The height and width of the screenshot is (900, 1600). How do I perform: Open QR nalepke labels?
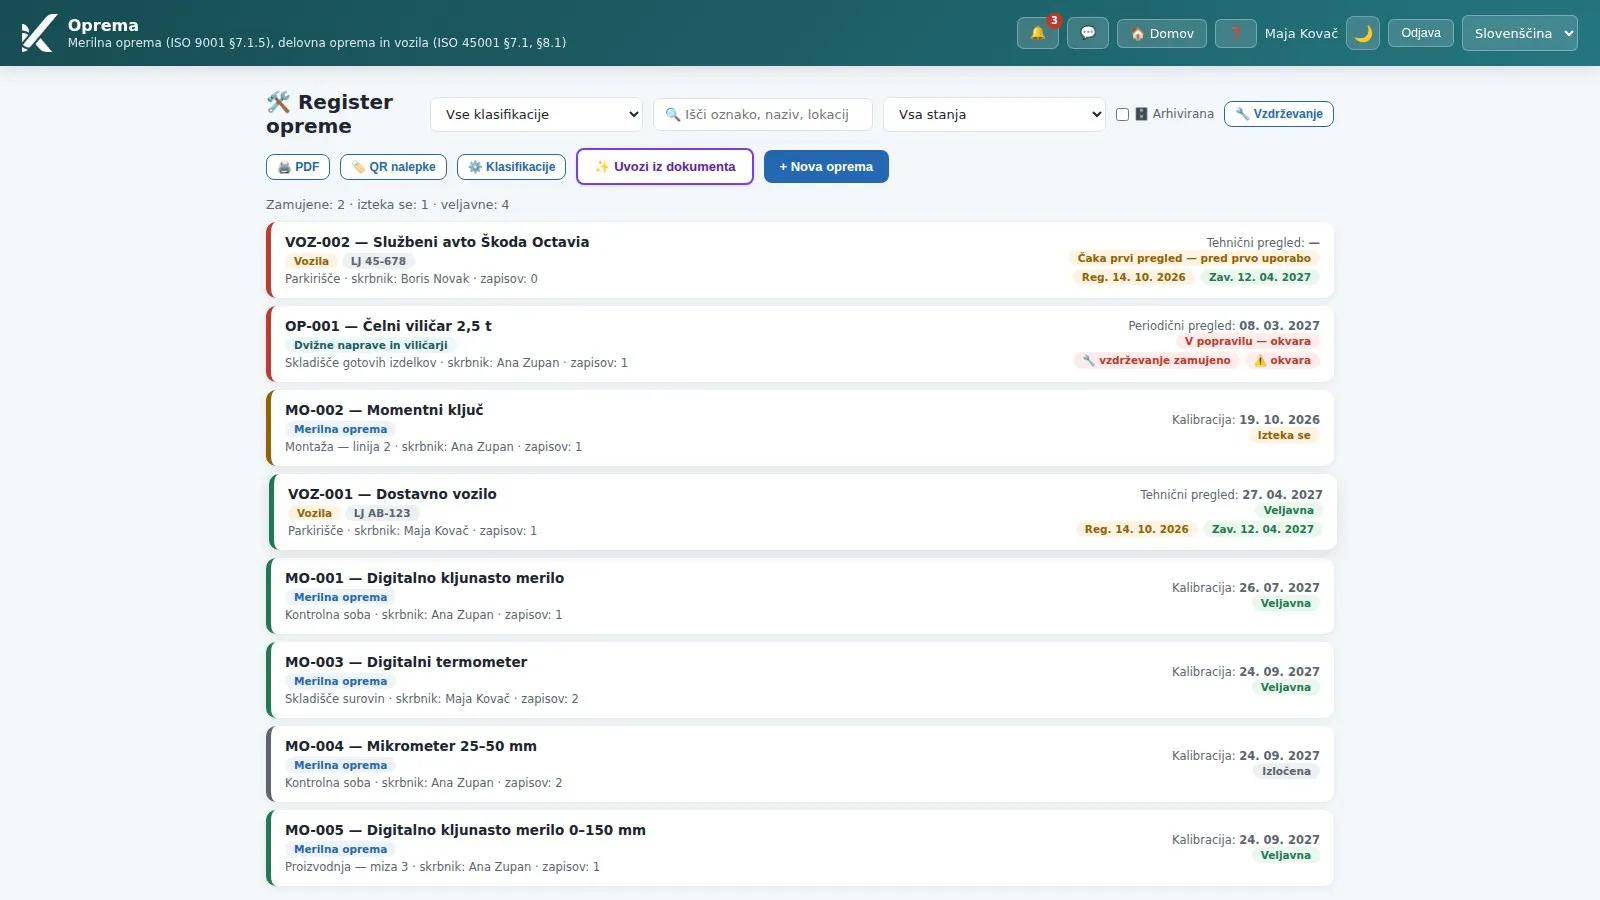click(393, 167)
